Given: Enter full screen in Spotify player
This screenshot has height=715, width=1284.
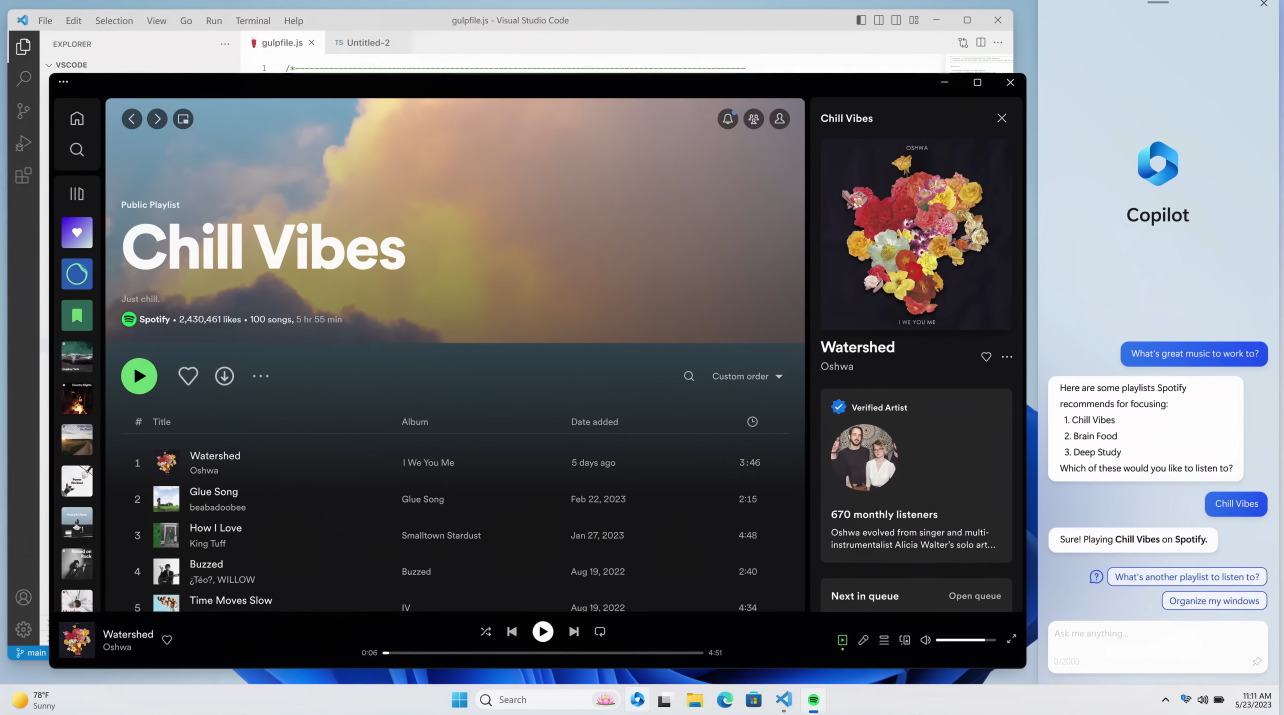Looking at the screenshot, I should click(x=1011, y=639).
